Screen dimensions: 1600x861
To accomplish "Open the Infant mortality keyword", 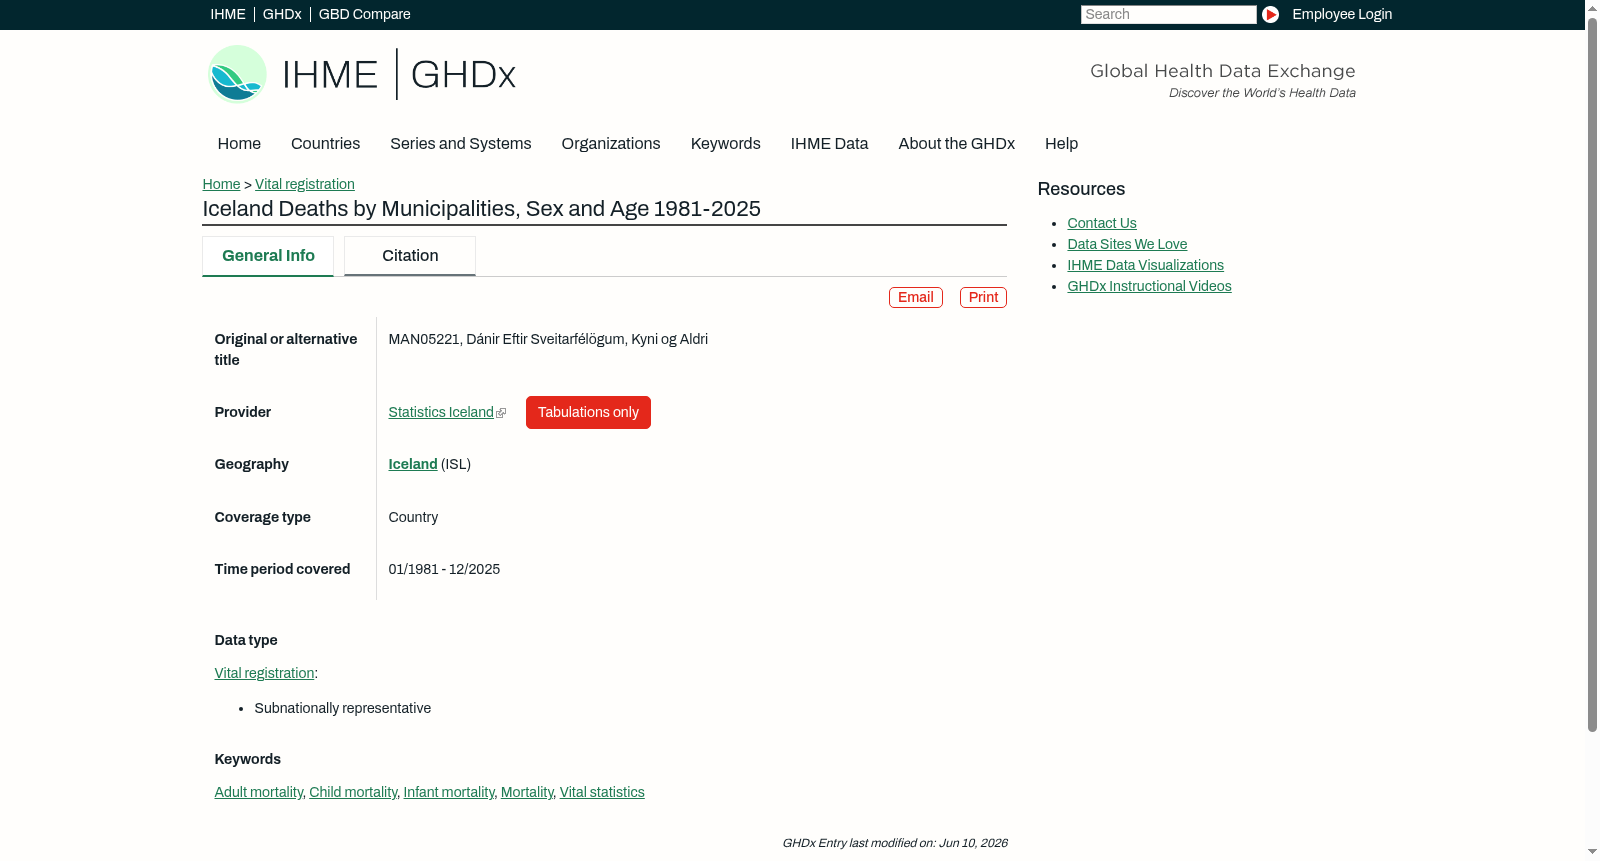I will pyautogui.click(x=449, y=793).
